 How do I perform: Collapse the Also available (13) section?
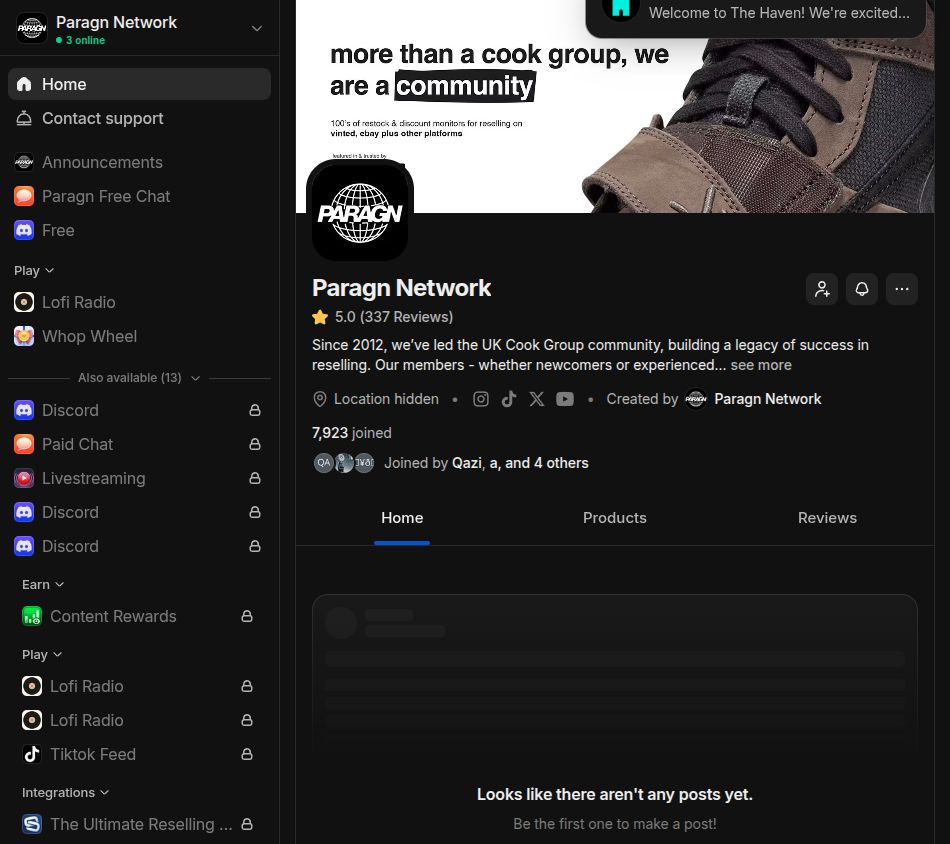139,377
